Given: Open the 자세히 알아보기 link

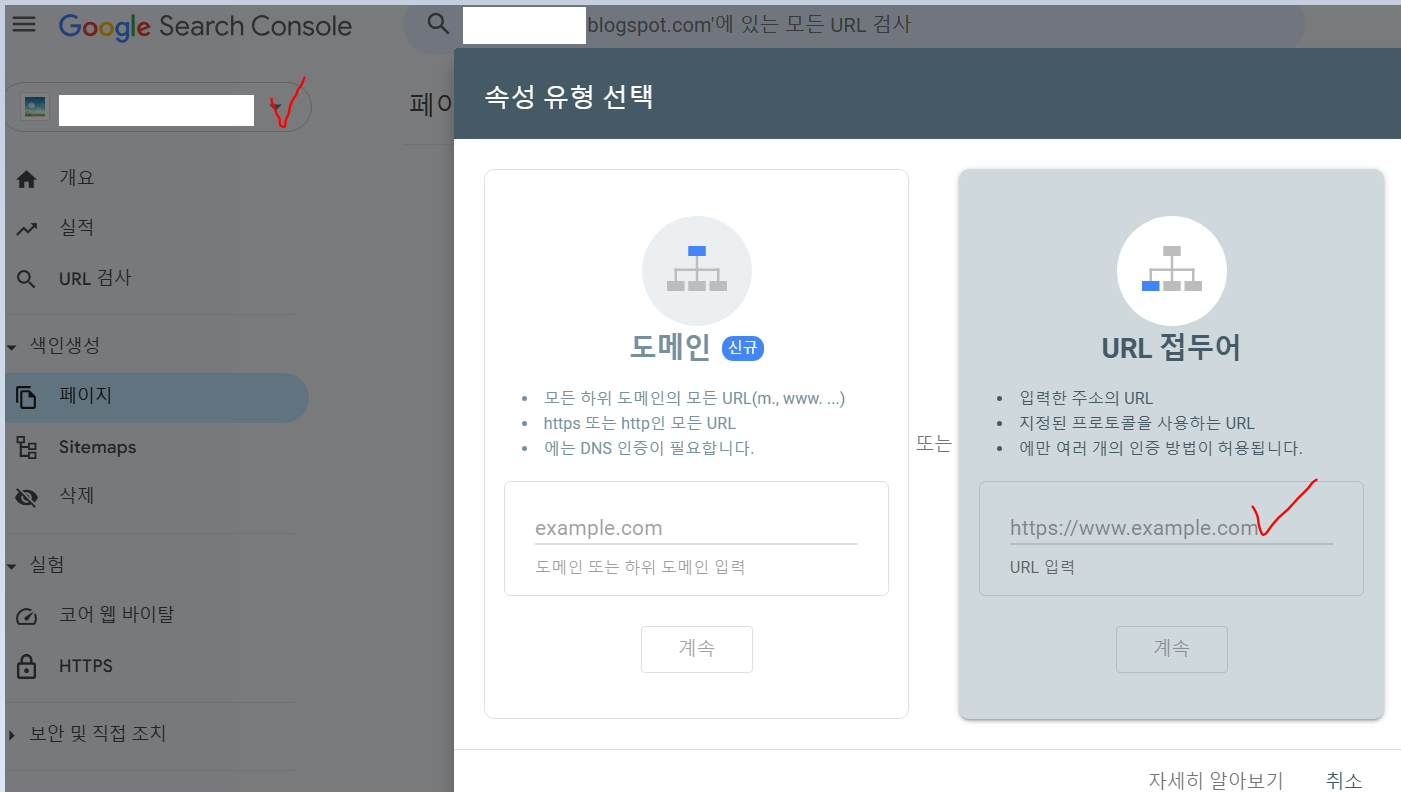Looking at the screenshot, I should click(1216, 780).
